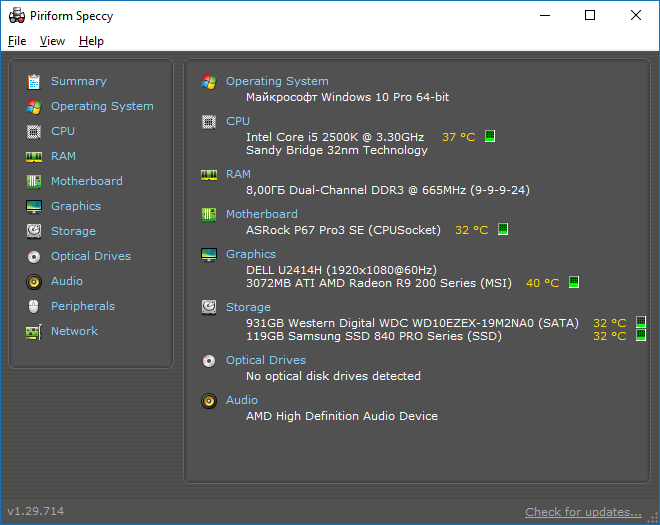This screenshot has width=660, height=525.
Task: Click the Graphics heading link in summary
Action: click(251, 254)
